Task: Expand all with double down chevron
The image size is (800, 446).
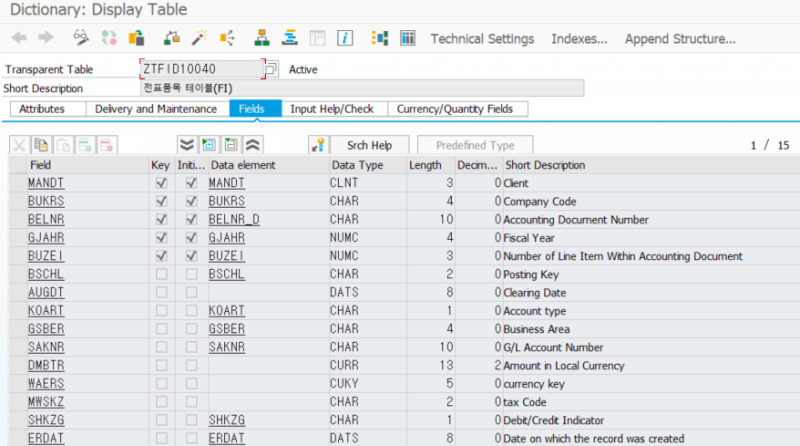Action: [187, 145]
